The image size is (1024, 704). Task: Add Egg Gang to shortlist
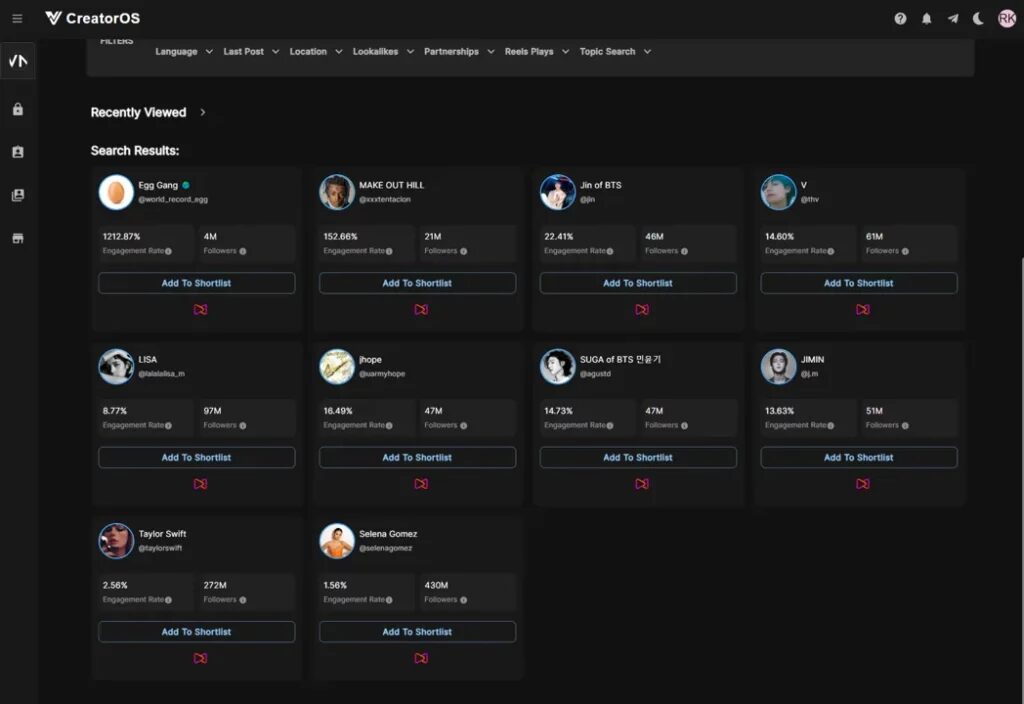tap(197, 283)
